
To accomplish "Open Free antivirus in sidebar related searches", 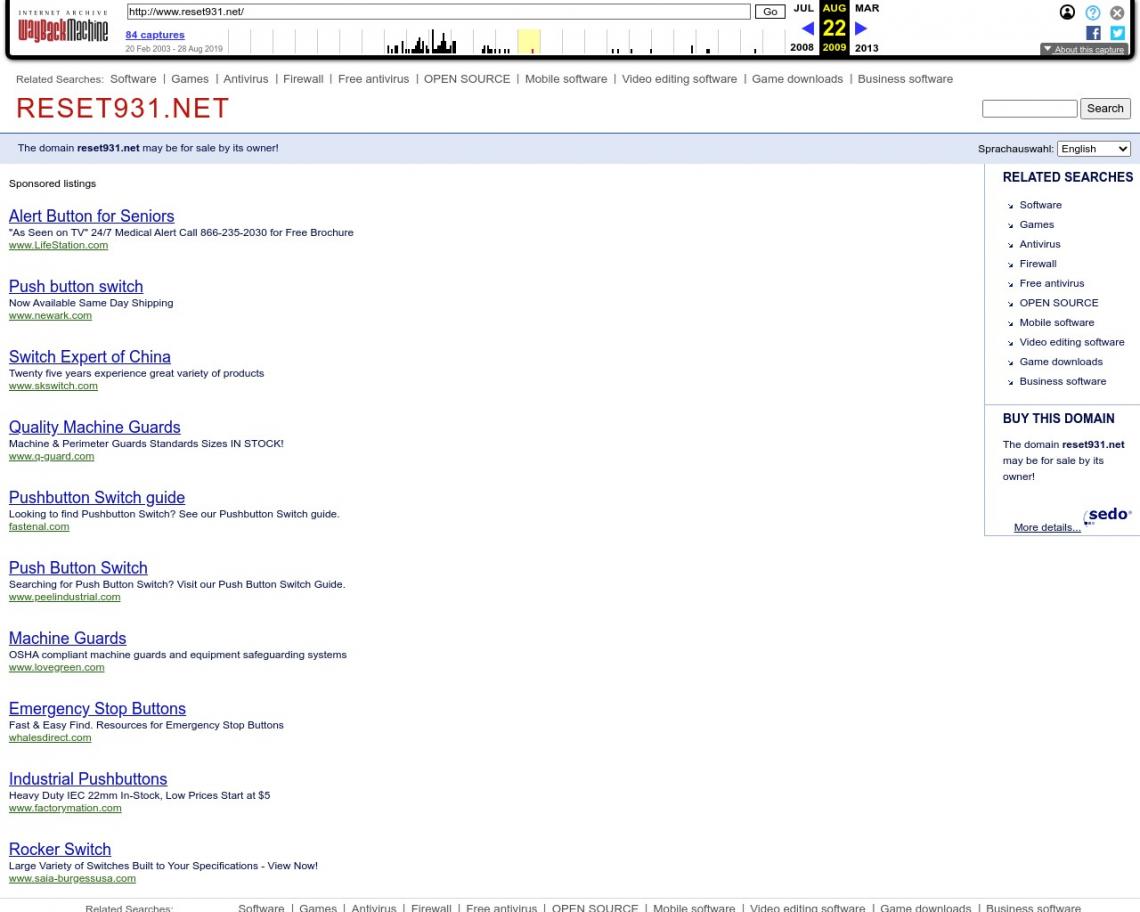I will pos(1052,284).
